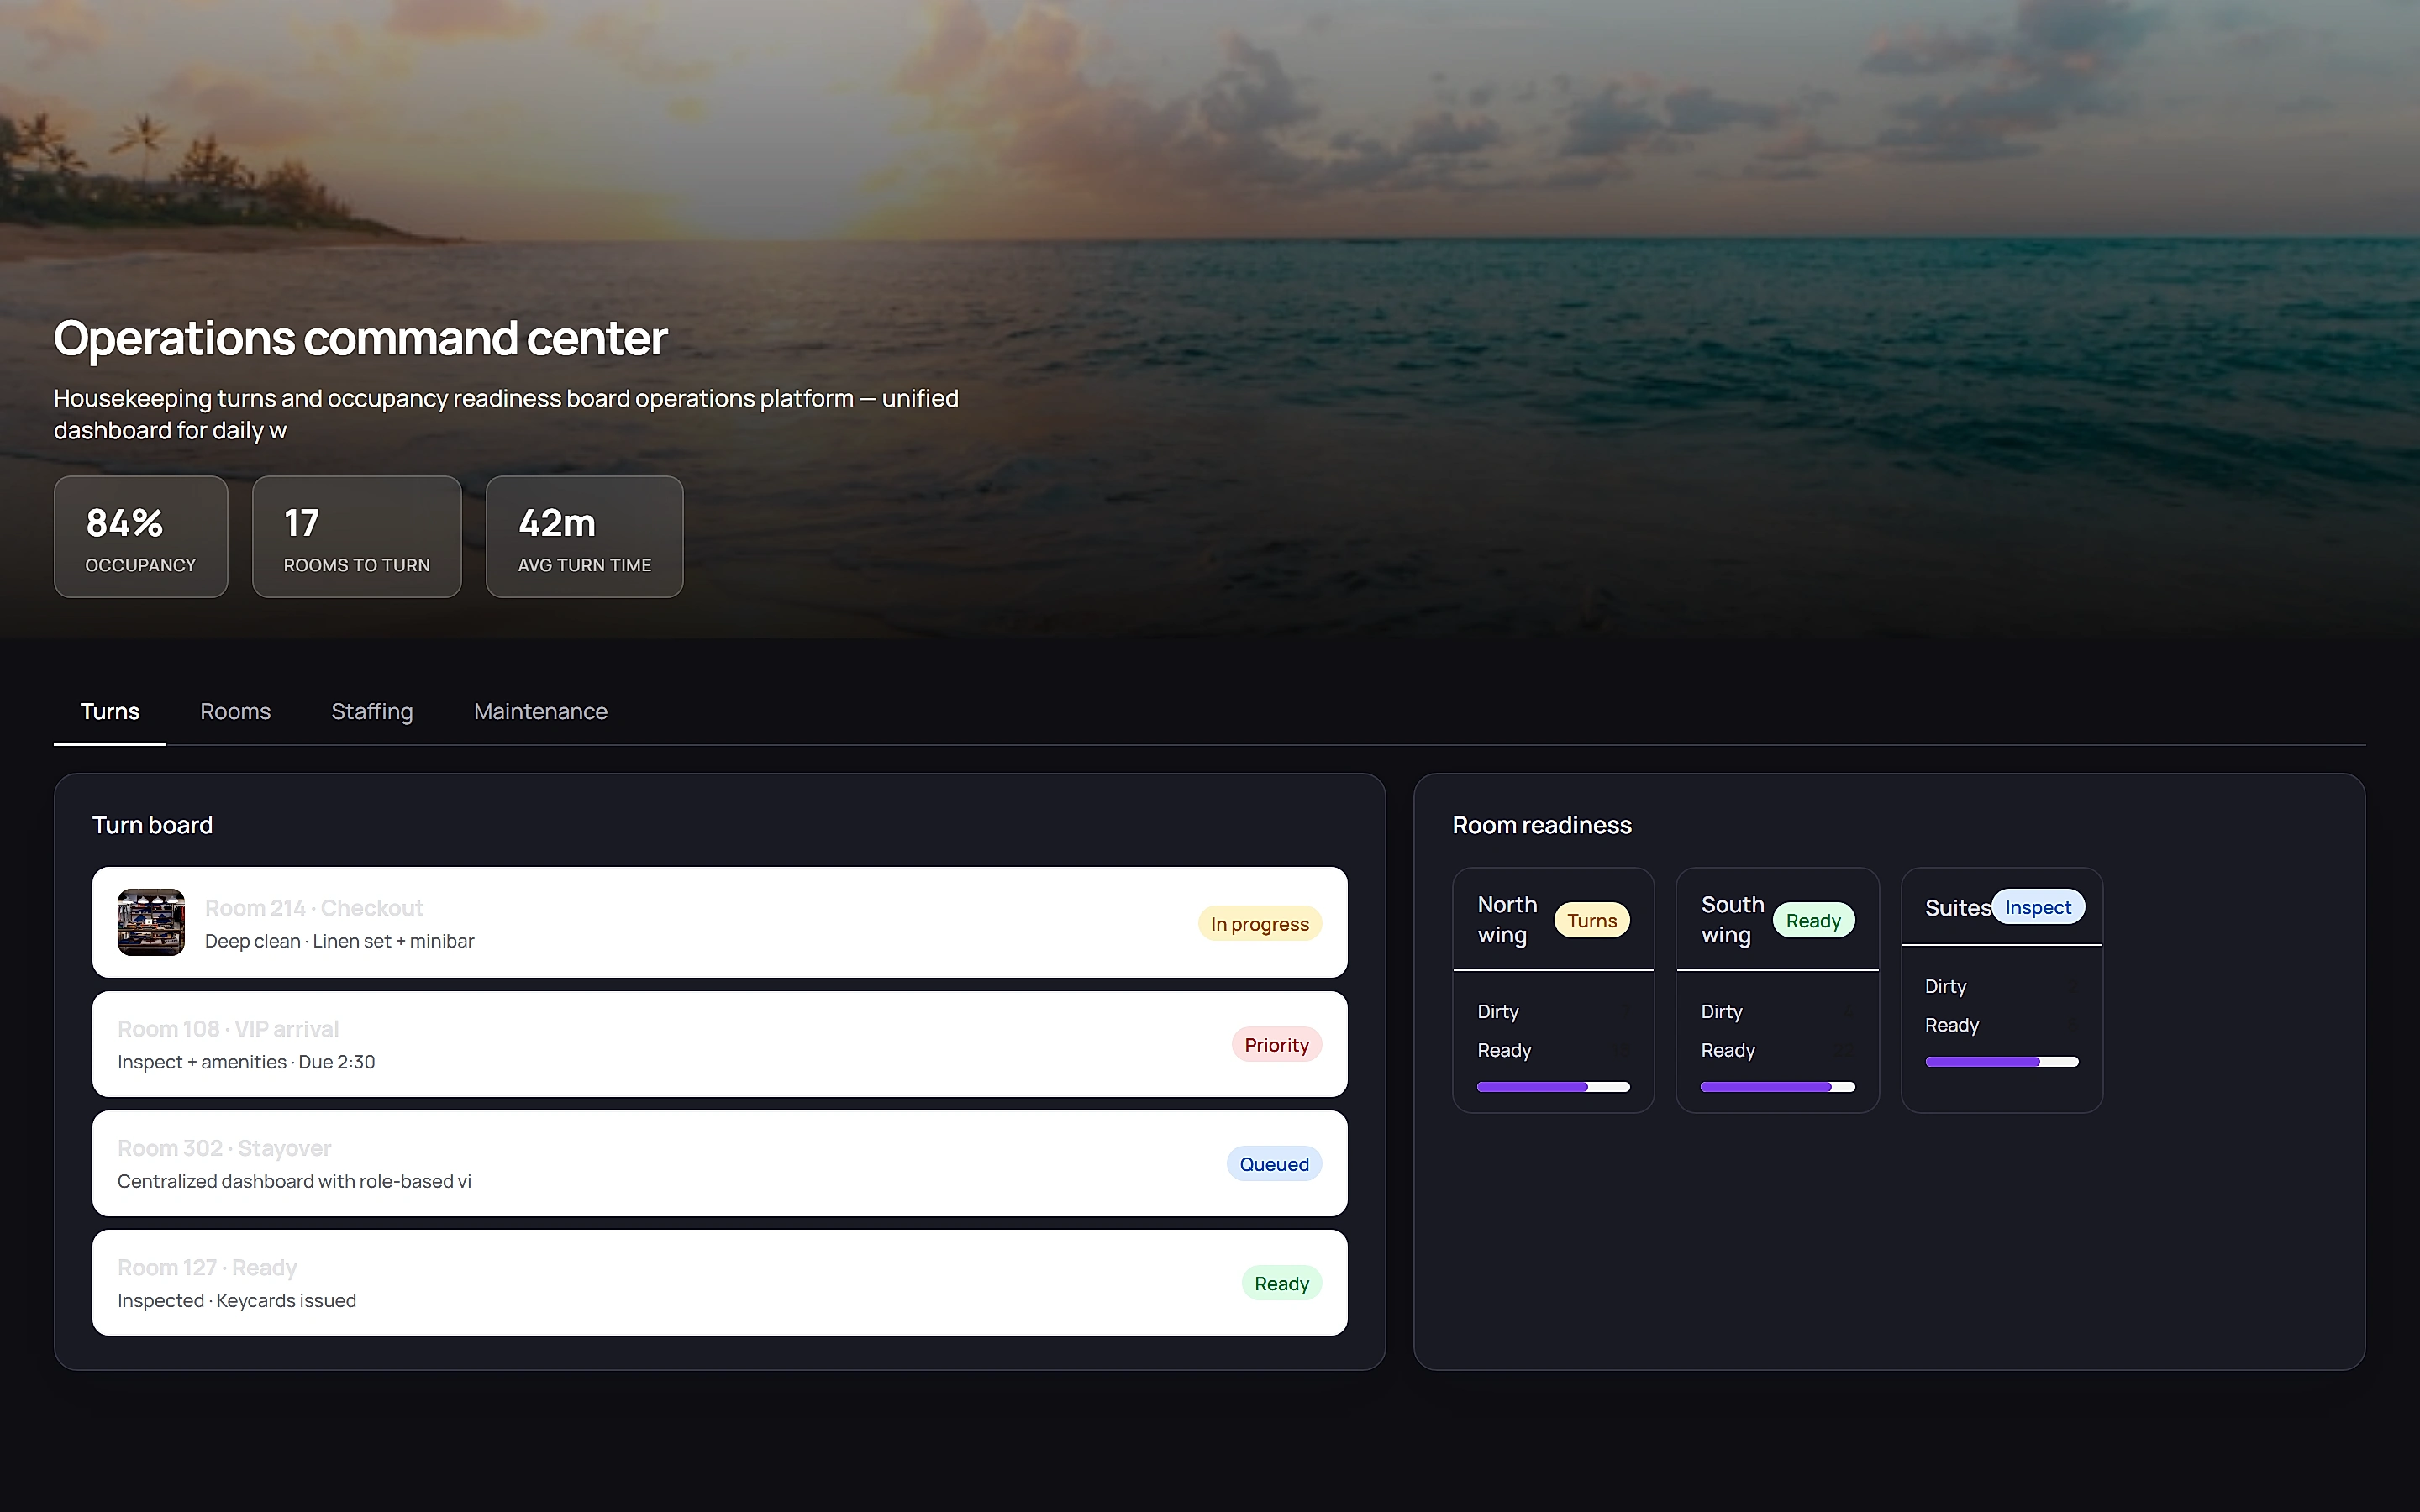Open the Room 108 · VIP arrival row
Image resolution: width=2420 pixels, height=1512 pixels.
point(719,1044)
